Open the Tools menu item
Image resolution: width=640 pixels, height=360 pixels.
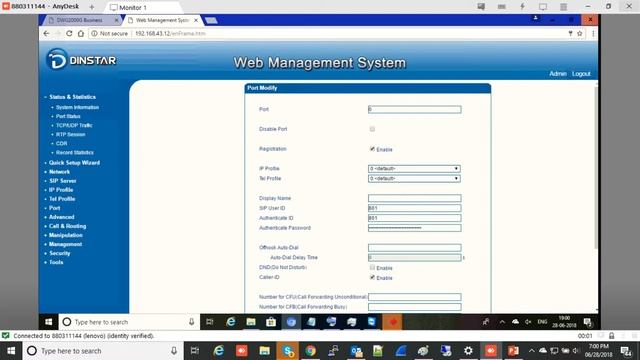click(x=56, y=262)
